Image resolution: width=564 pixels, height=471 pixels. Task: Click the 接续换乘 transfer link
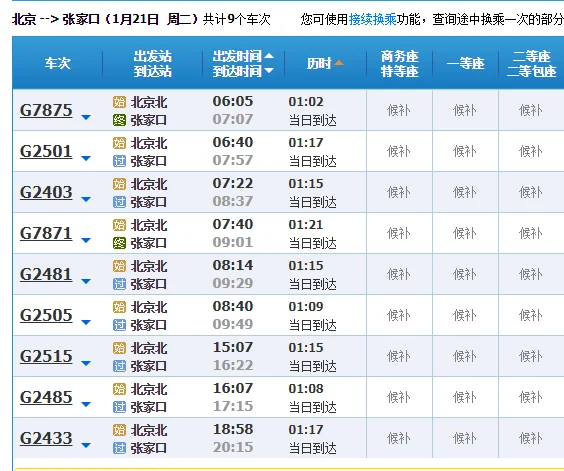372,19
